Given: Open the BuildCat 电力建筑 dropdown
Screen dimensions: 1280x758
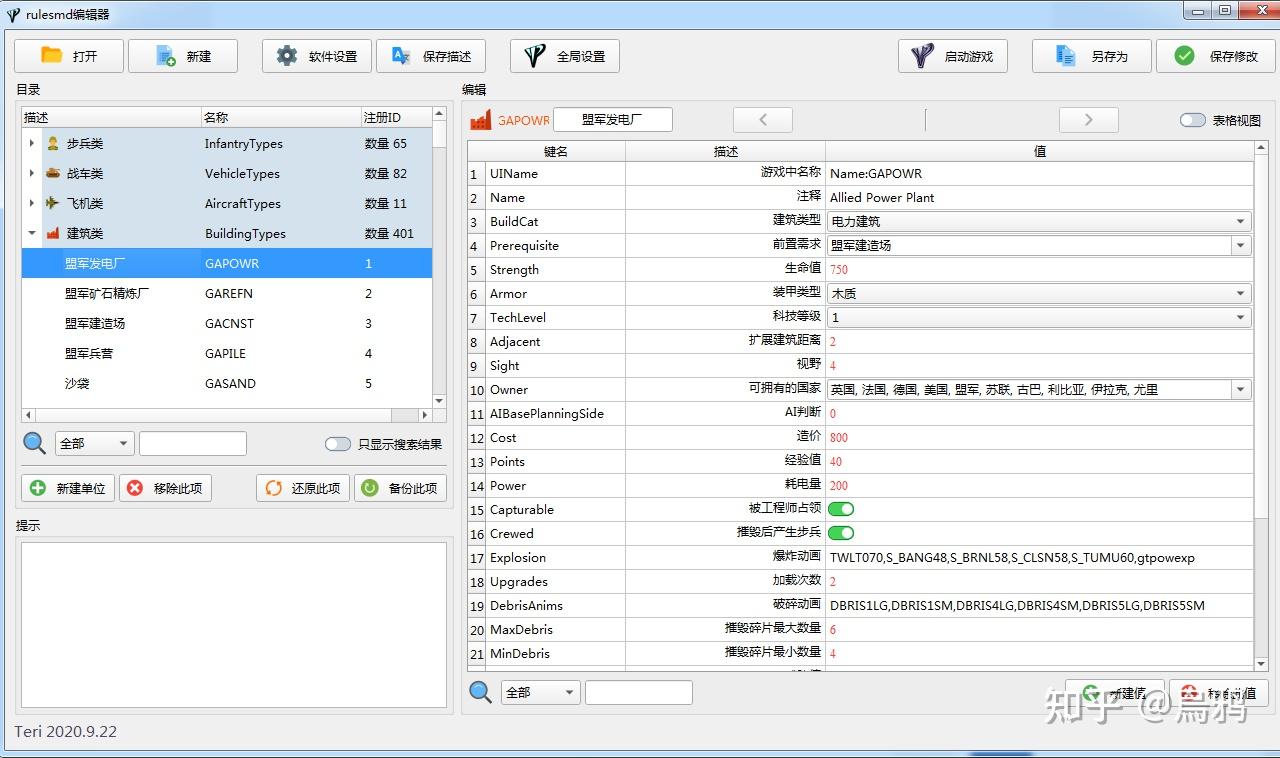Looking at the screenshot, I should click(x=1039, y=221).
